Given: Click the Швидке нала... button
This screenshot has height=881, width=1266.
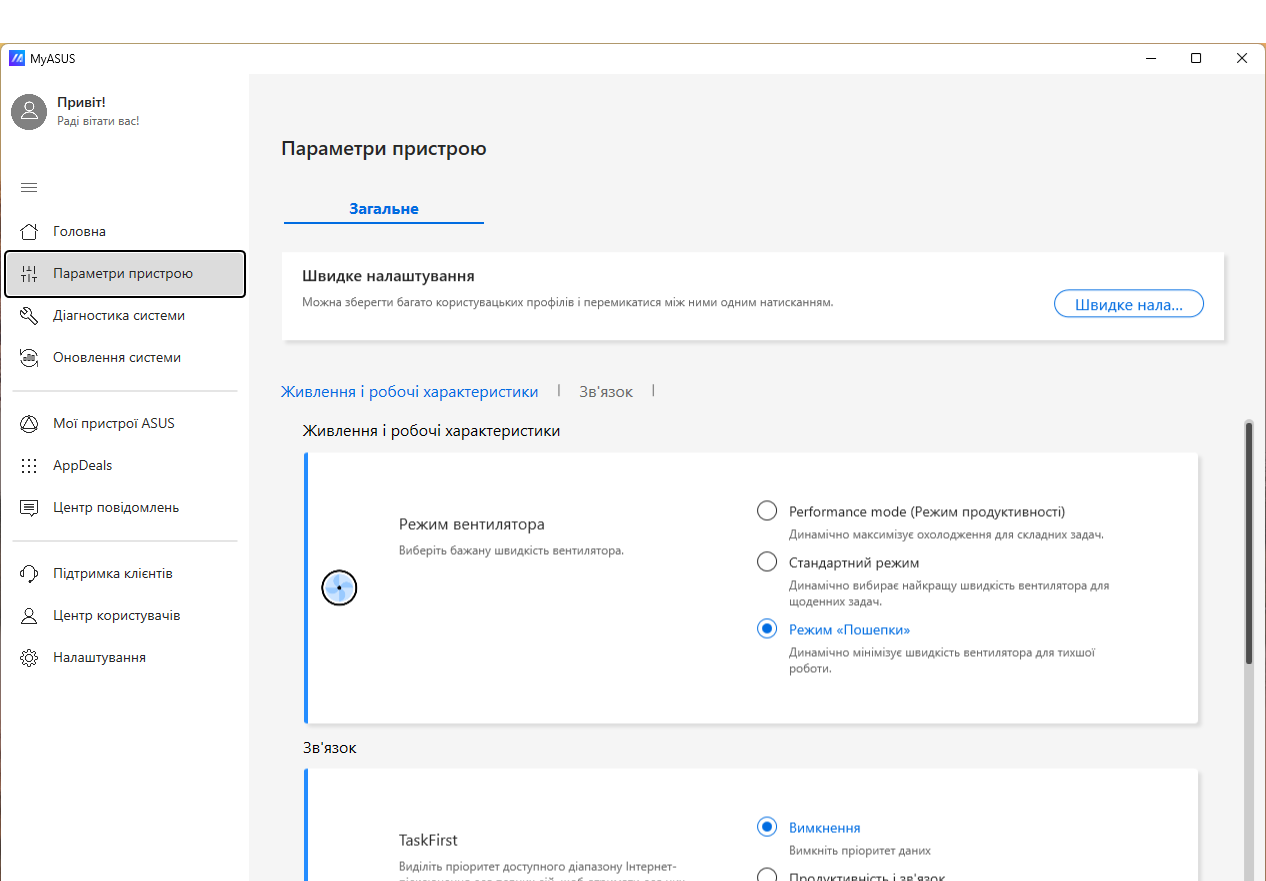Looking at the screenshot, I should 1128,305.
